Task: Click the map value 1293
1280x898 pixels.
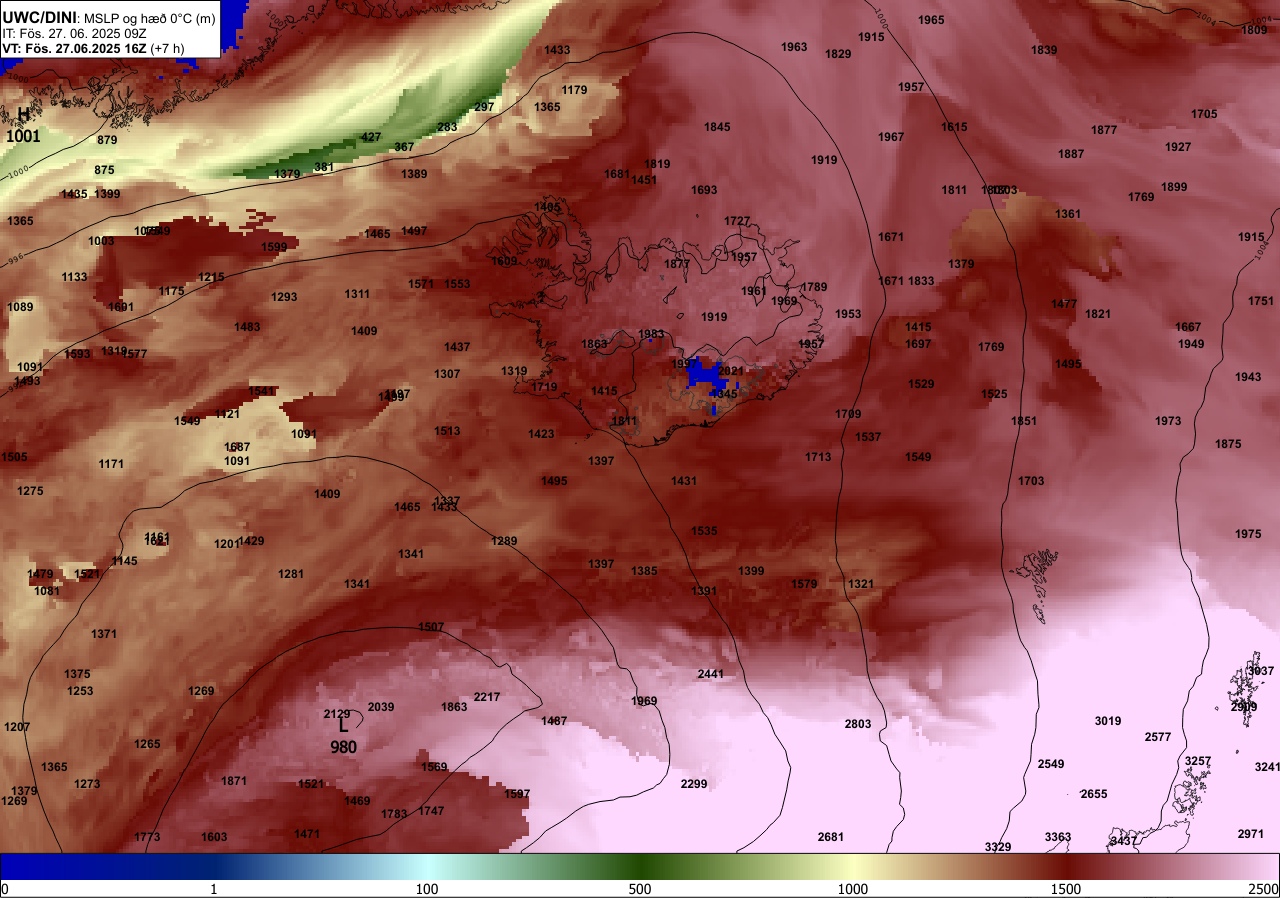Action: 284,297
